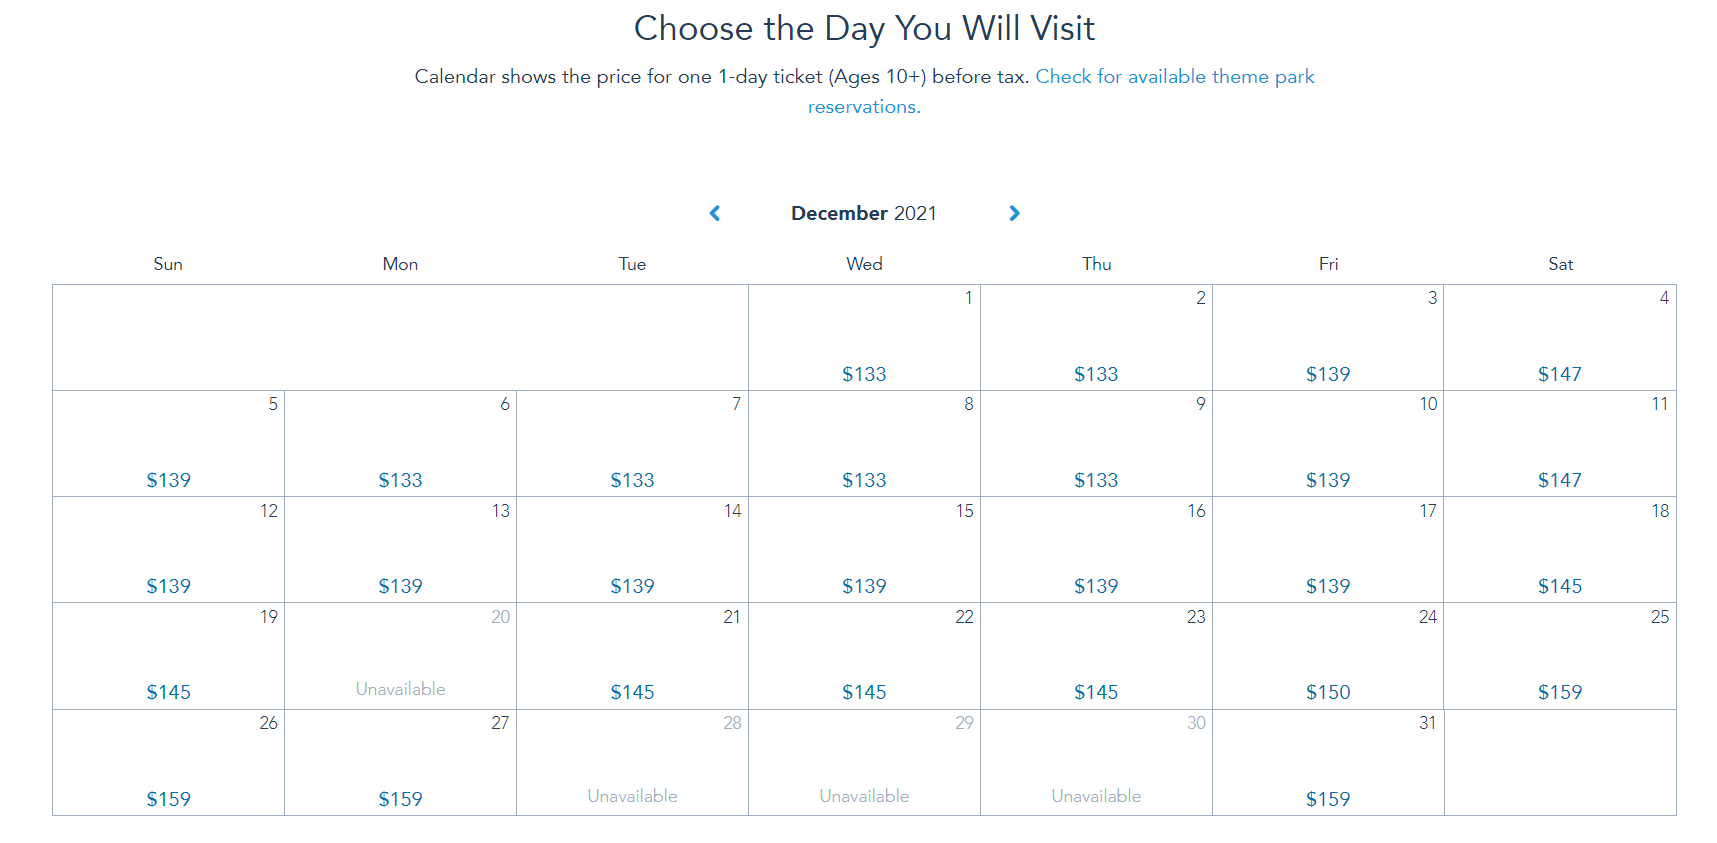
Task: Pick December 5 for $139
Action: (168, 444)
